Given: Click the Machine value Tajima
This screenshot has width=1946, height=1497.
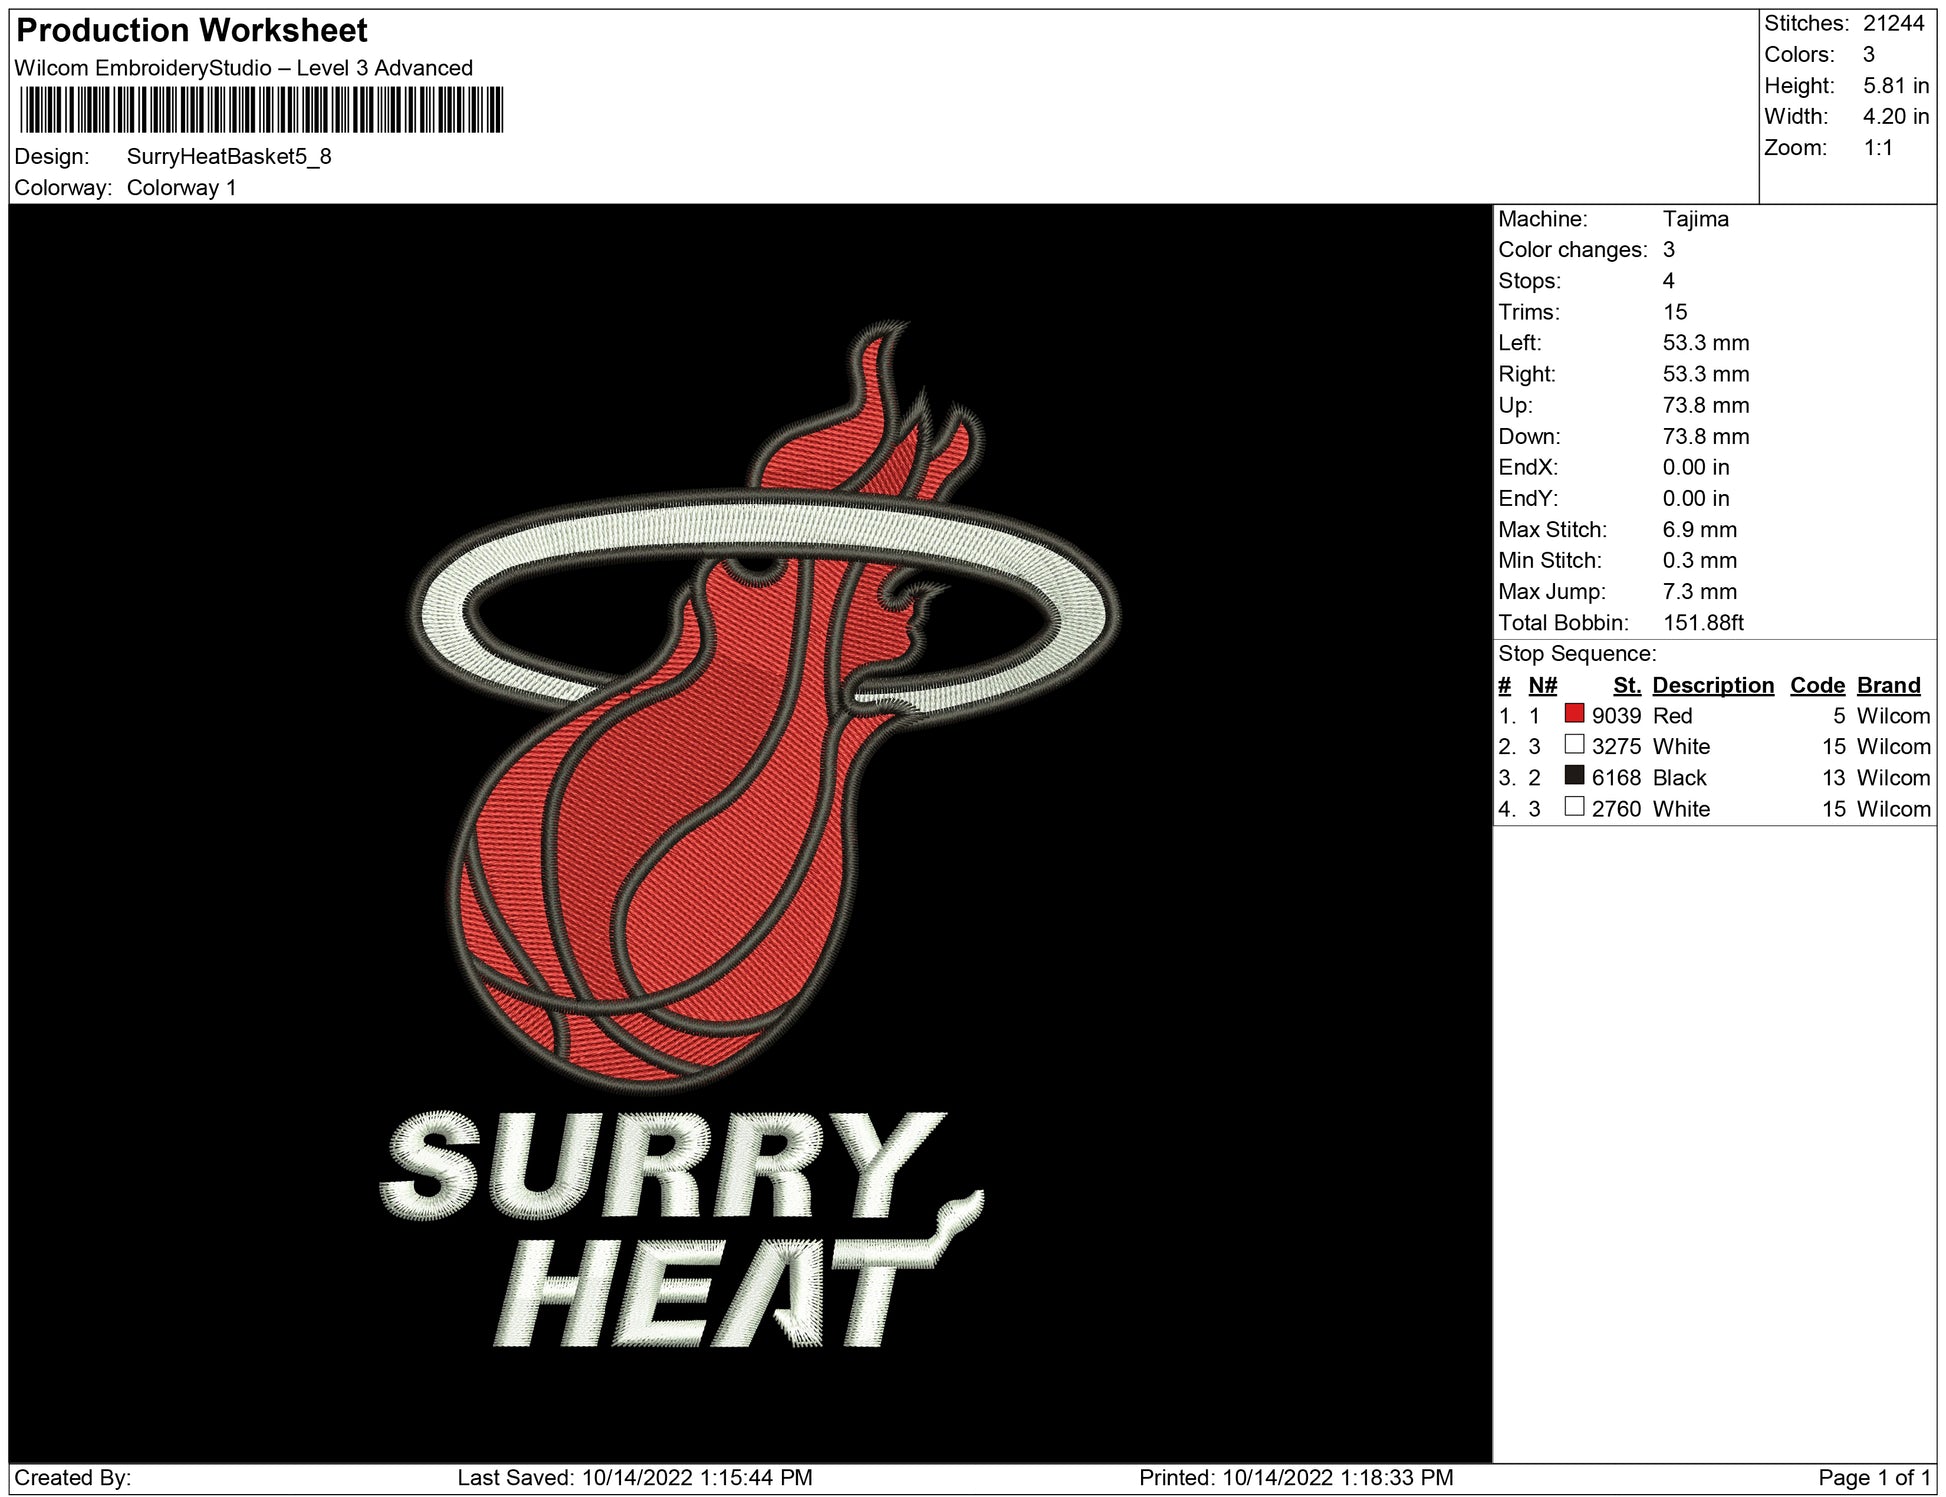Looking at the screenshot, I should 1695,219.
